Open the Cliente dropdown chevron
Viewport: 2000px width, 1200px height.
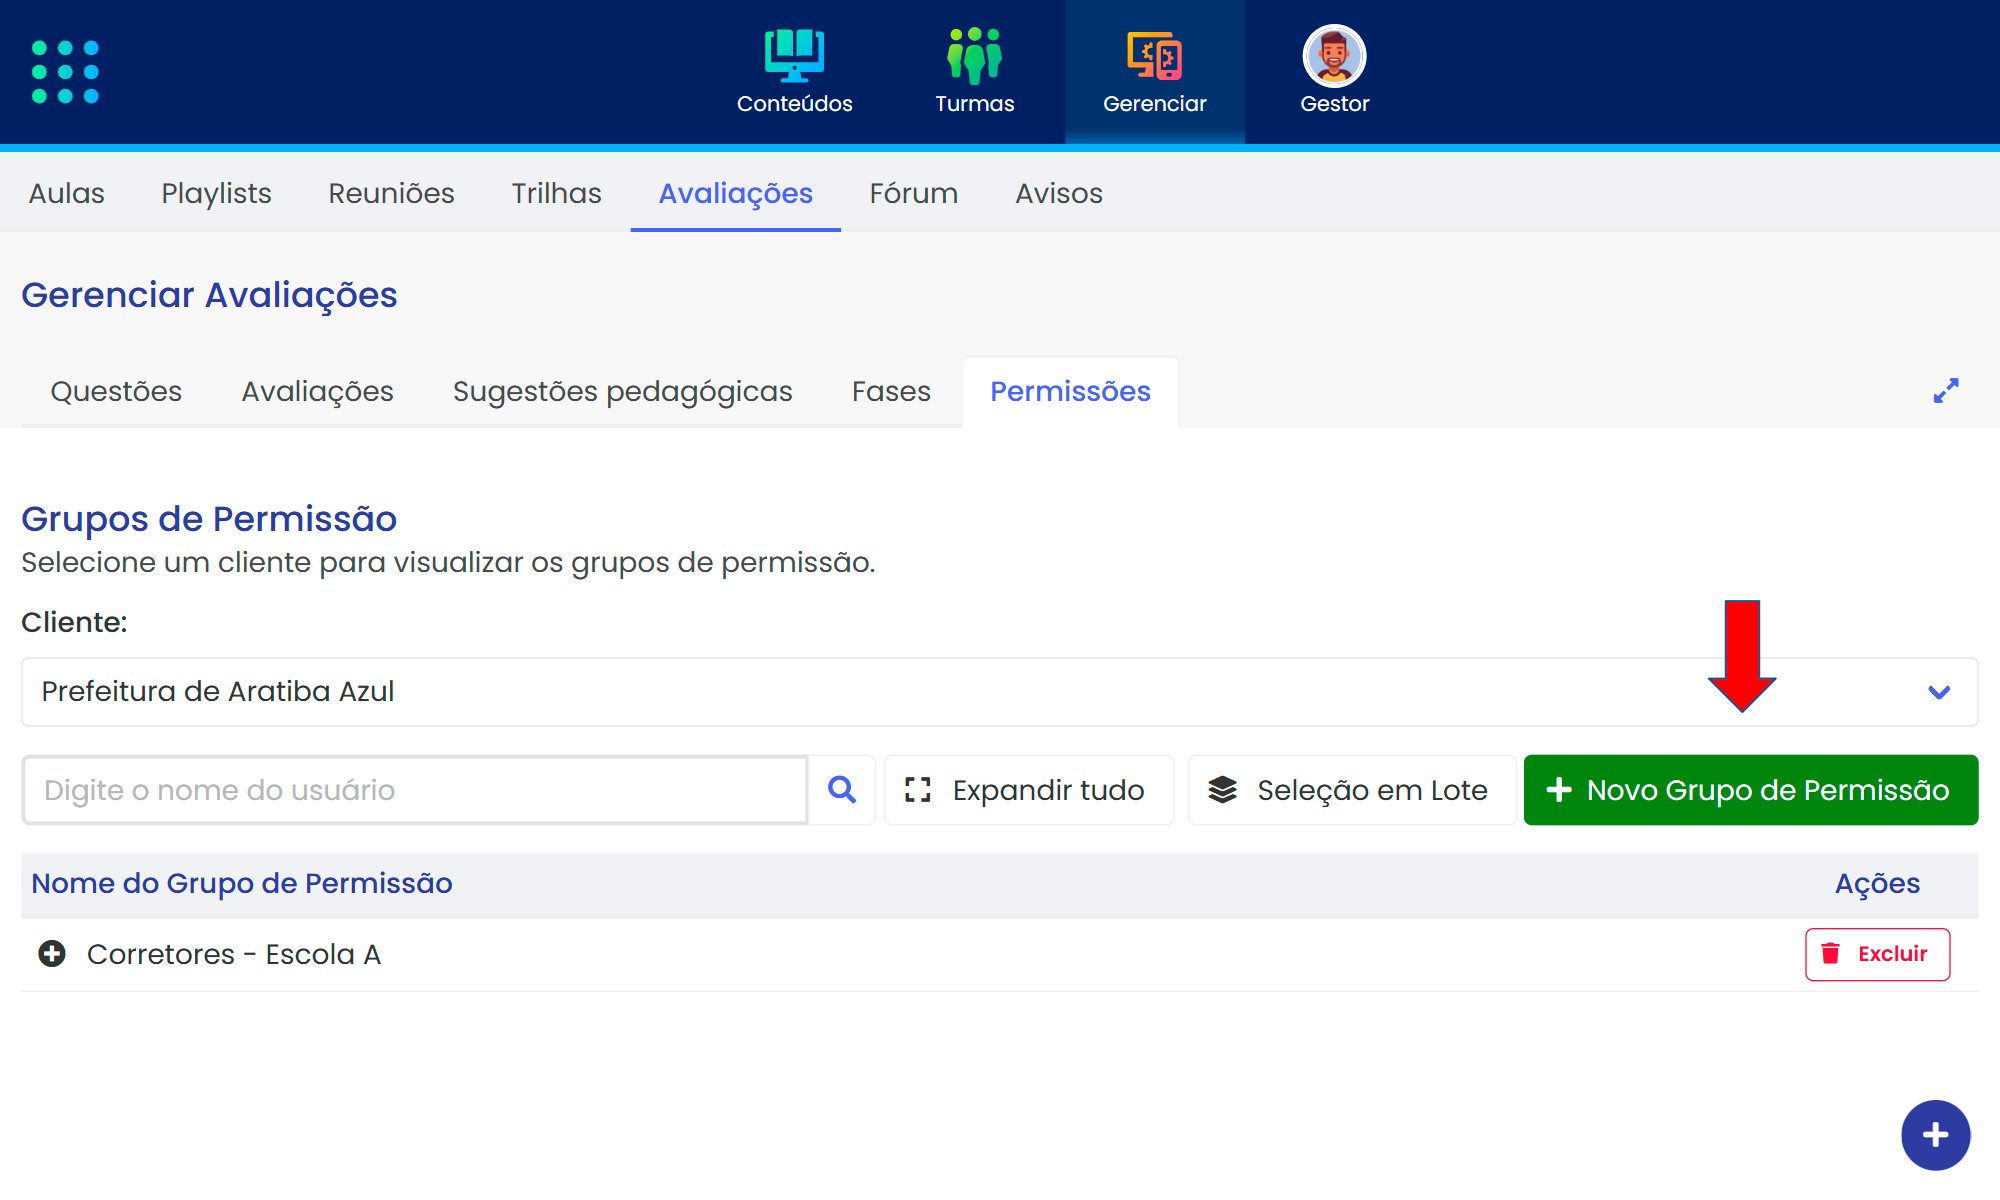[1938, 692]
